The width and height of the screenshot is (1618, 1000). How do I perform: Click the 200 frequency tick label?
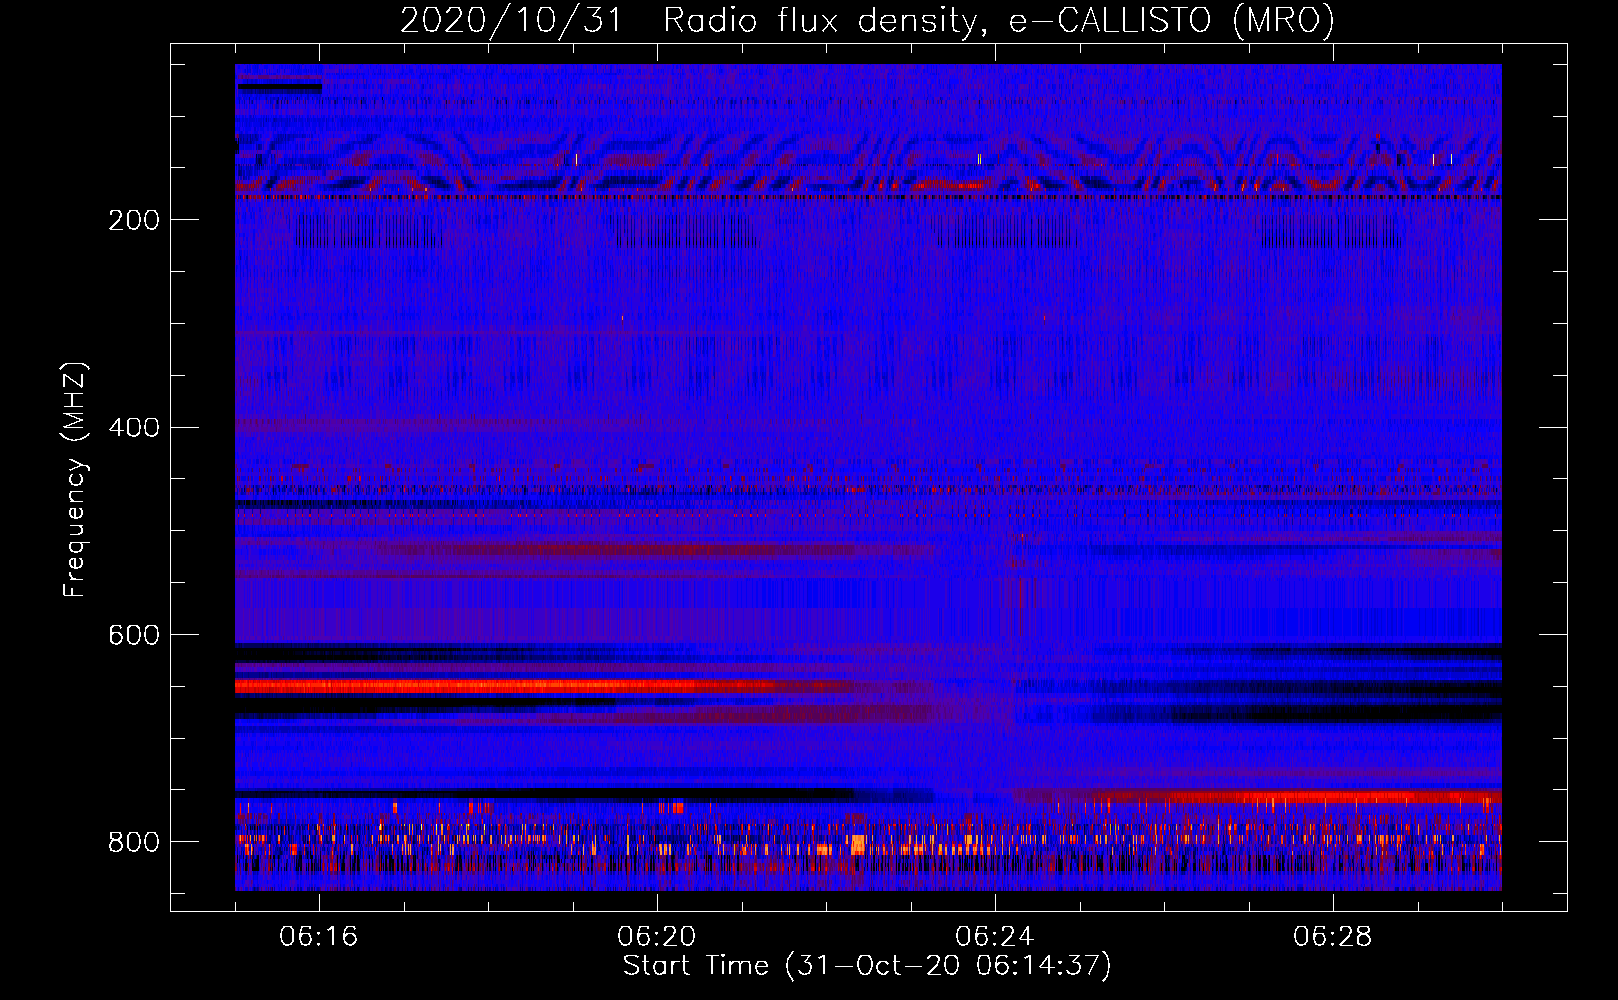point(134,220)
